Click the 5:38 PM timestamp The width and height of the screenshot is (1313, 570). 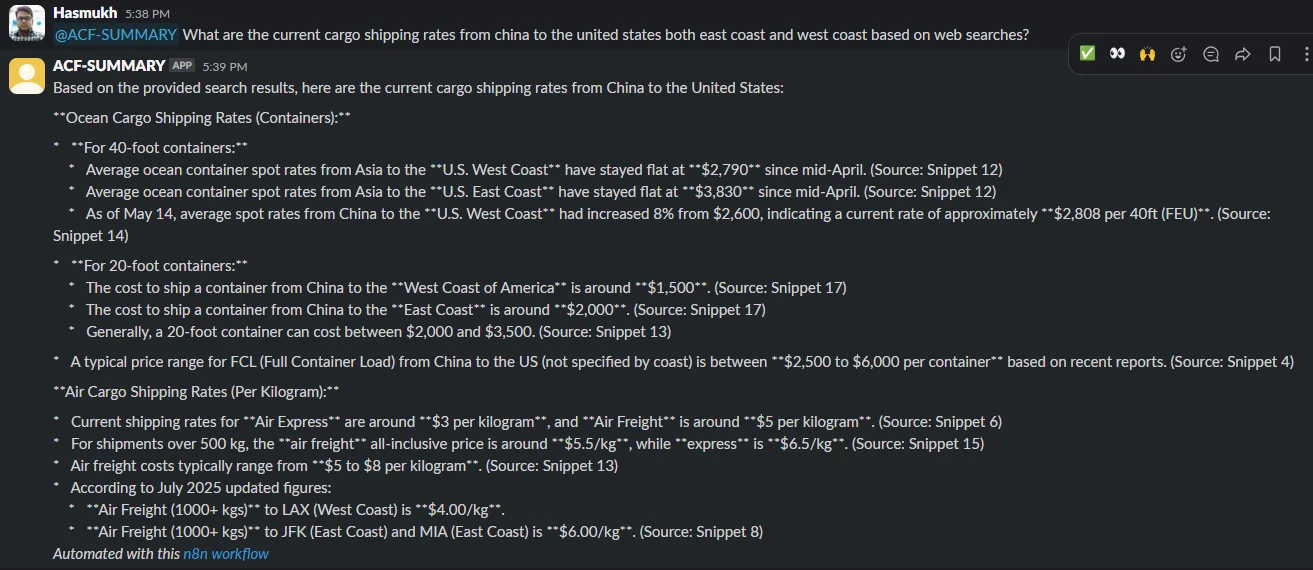pyautogui.click(x=148, y=14)
